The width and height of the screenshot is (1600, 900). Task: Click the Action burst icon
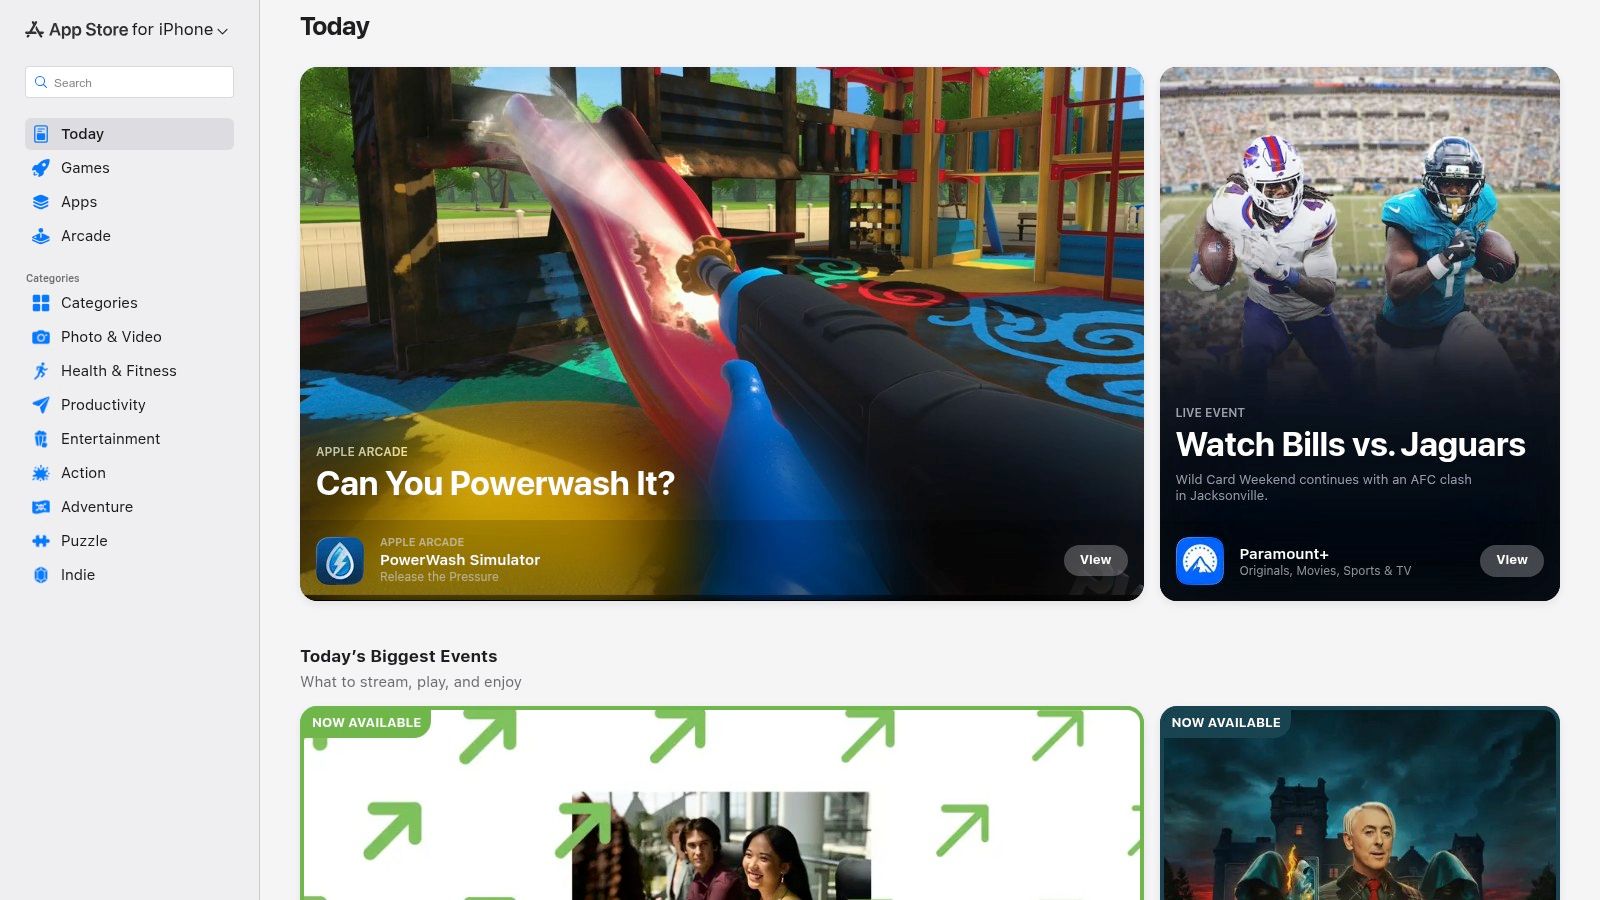[x=41, y=473]
